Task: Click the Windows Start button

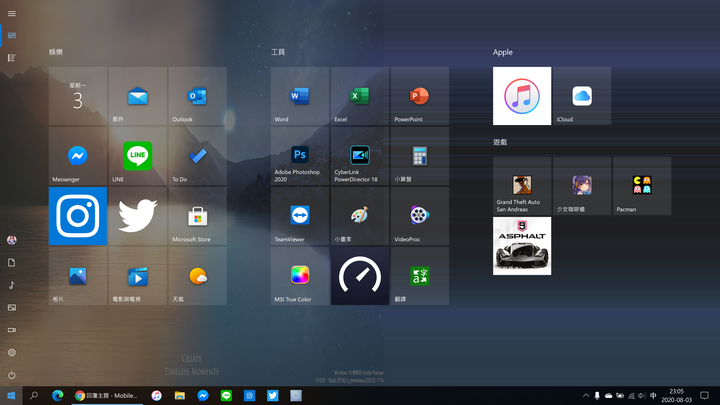Action: point(11,395)
